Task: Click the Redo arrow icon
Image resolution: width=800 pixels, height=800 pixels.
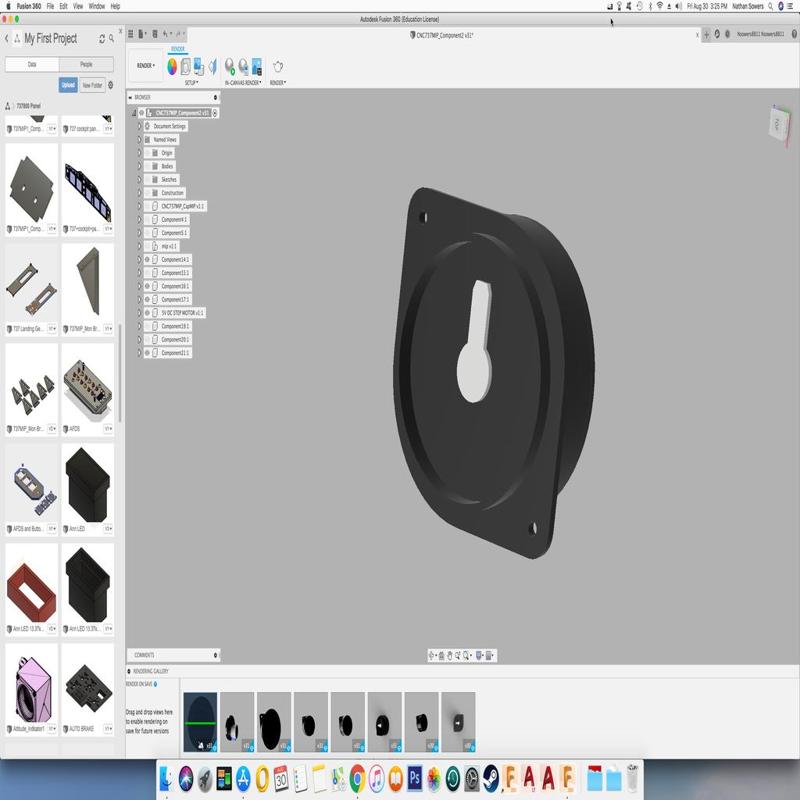Action: pyautogui.click(x=178, y=34)
